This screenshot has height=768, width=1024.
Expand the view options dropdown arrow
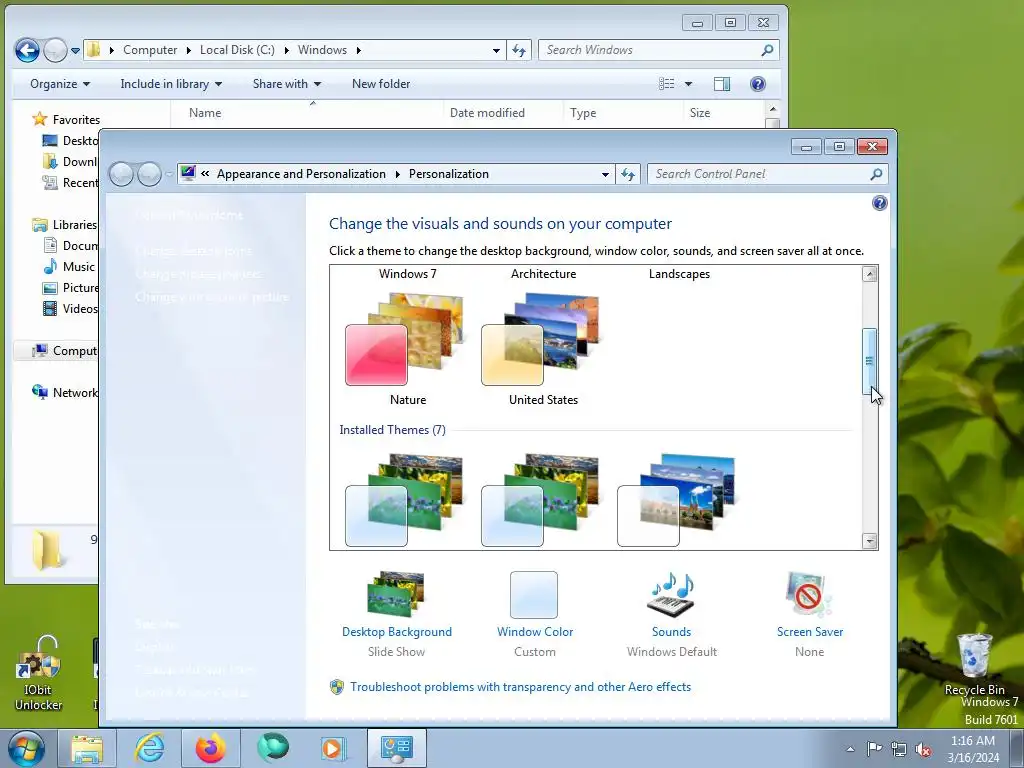[688, 84]
